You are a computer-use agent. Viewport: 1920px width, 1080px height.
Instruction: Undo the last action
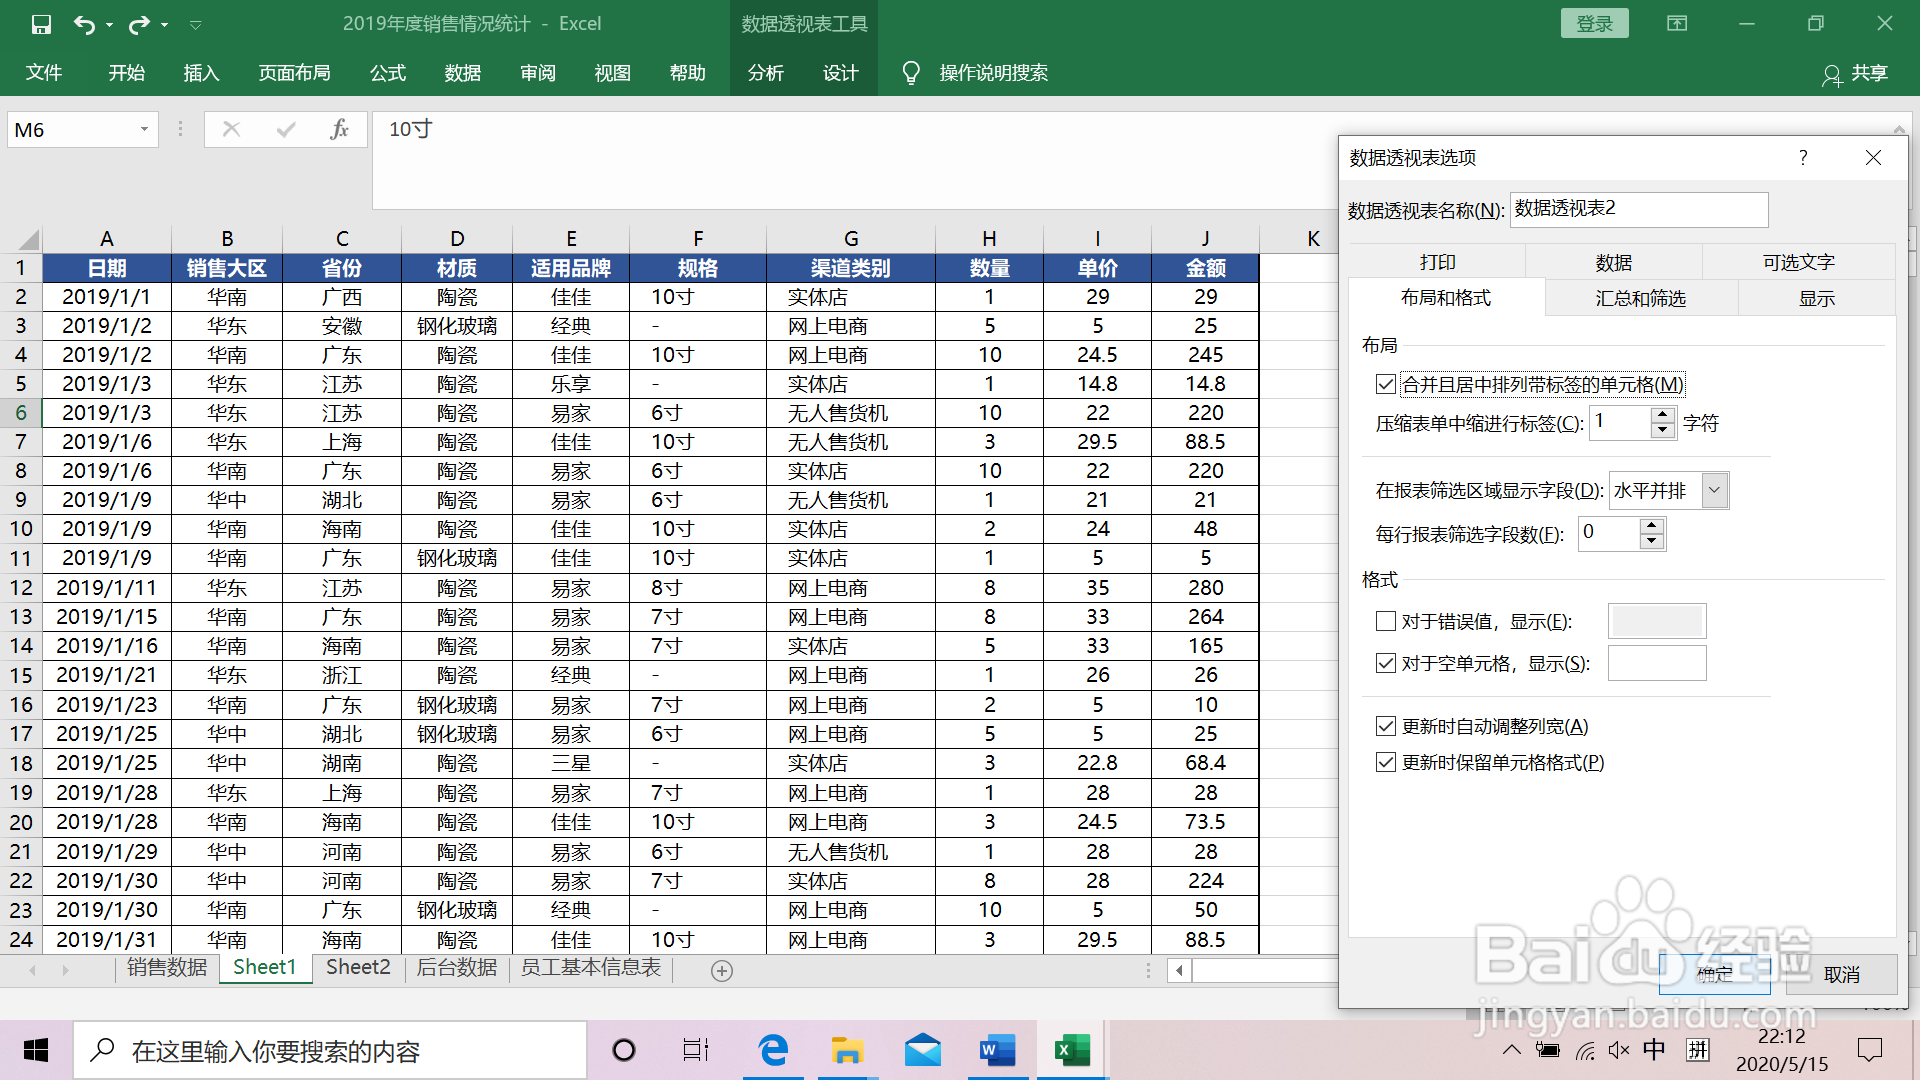click(84, 24)
